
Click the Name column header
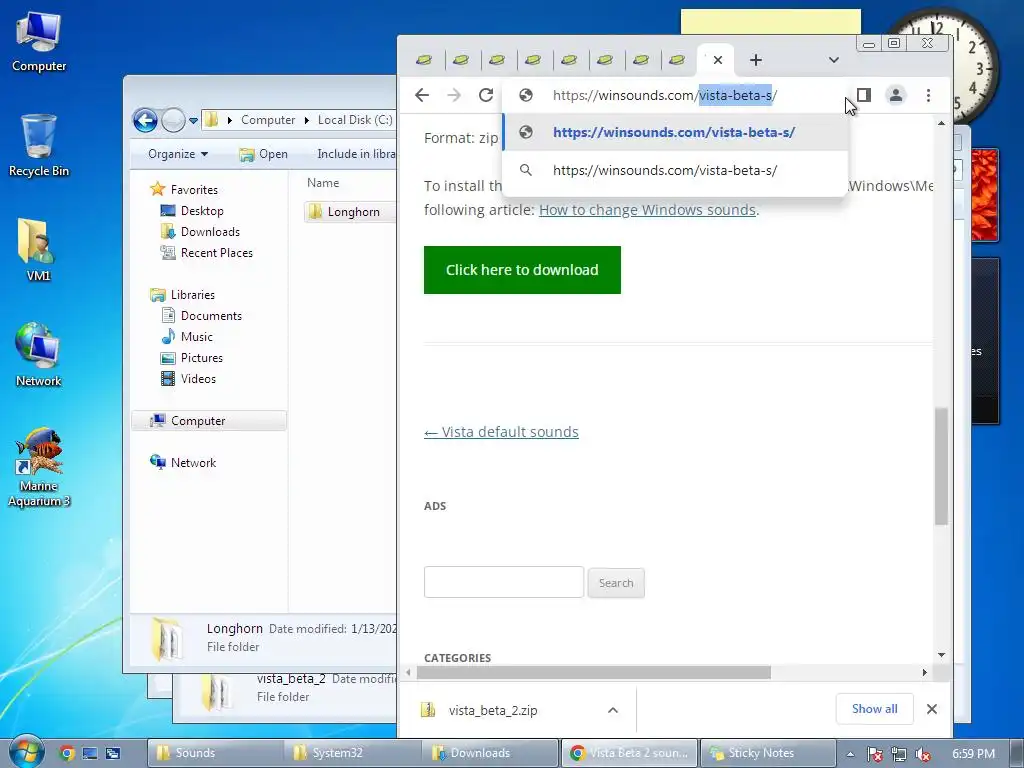tap(323, 184)
